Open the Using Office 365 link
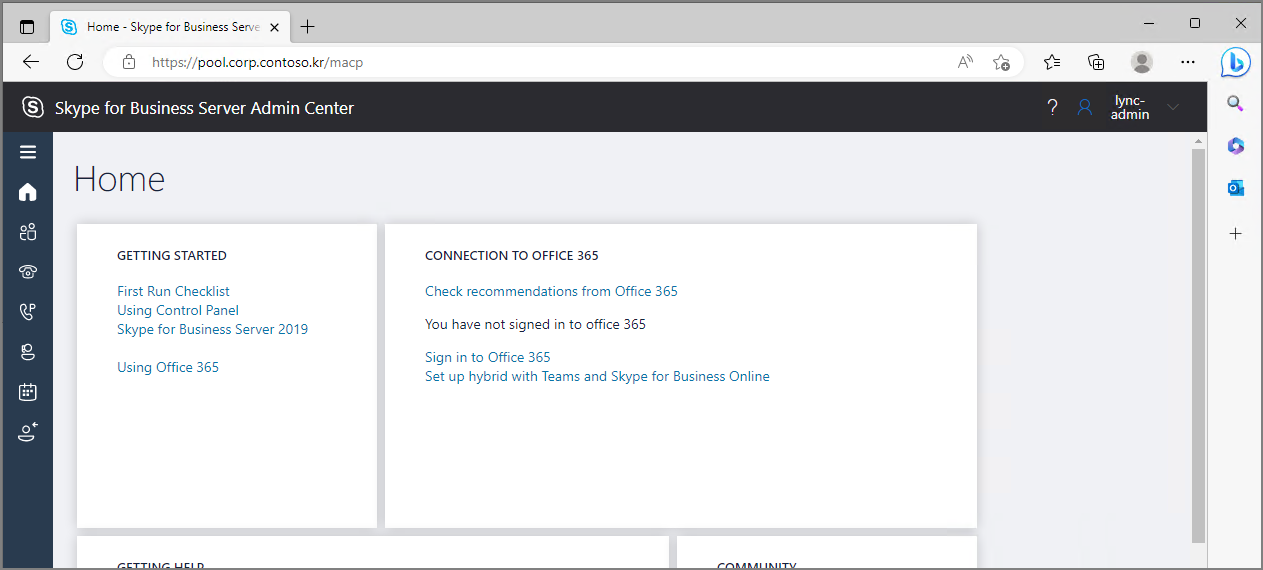 tap(168, 367)
